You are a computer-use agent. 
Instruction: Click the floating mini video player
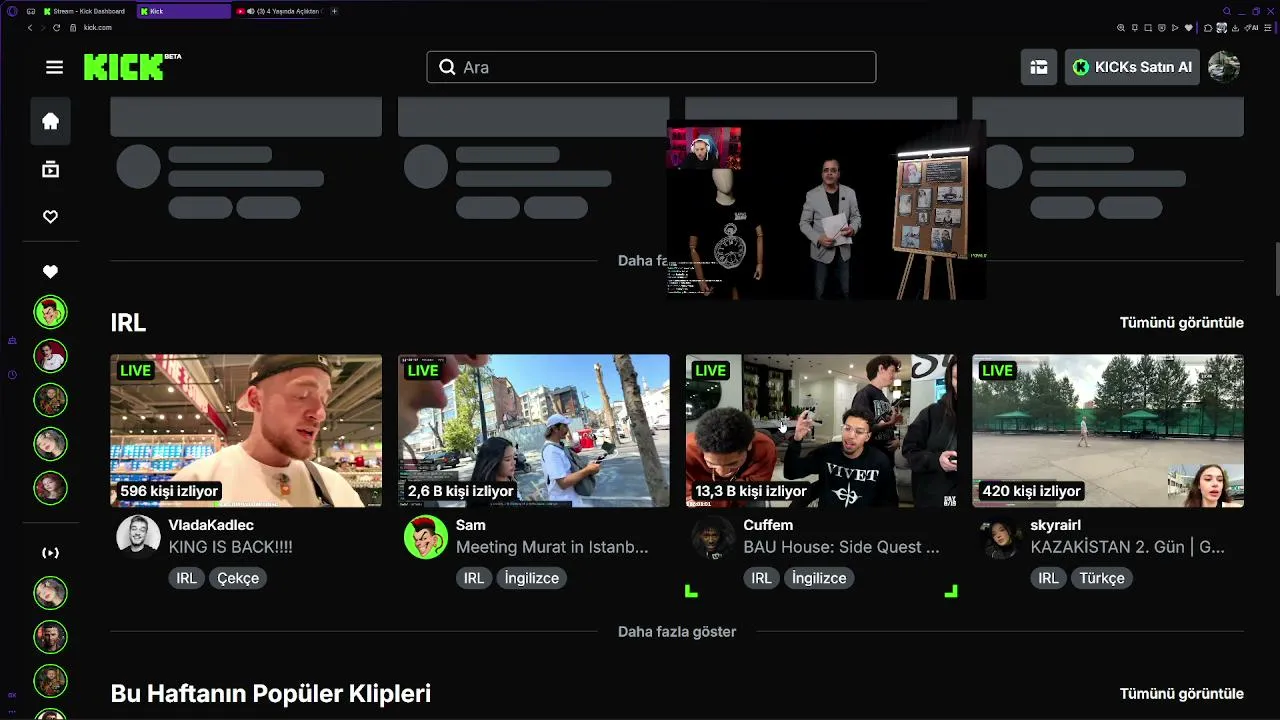[826, 210]
